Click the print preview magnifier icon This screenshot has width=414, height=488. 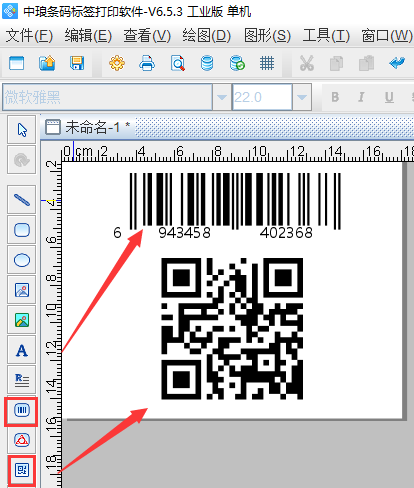177,63
